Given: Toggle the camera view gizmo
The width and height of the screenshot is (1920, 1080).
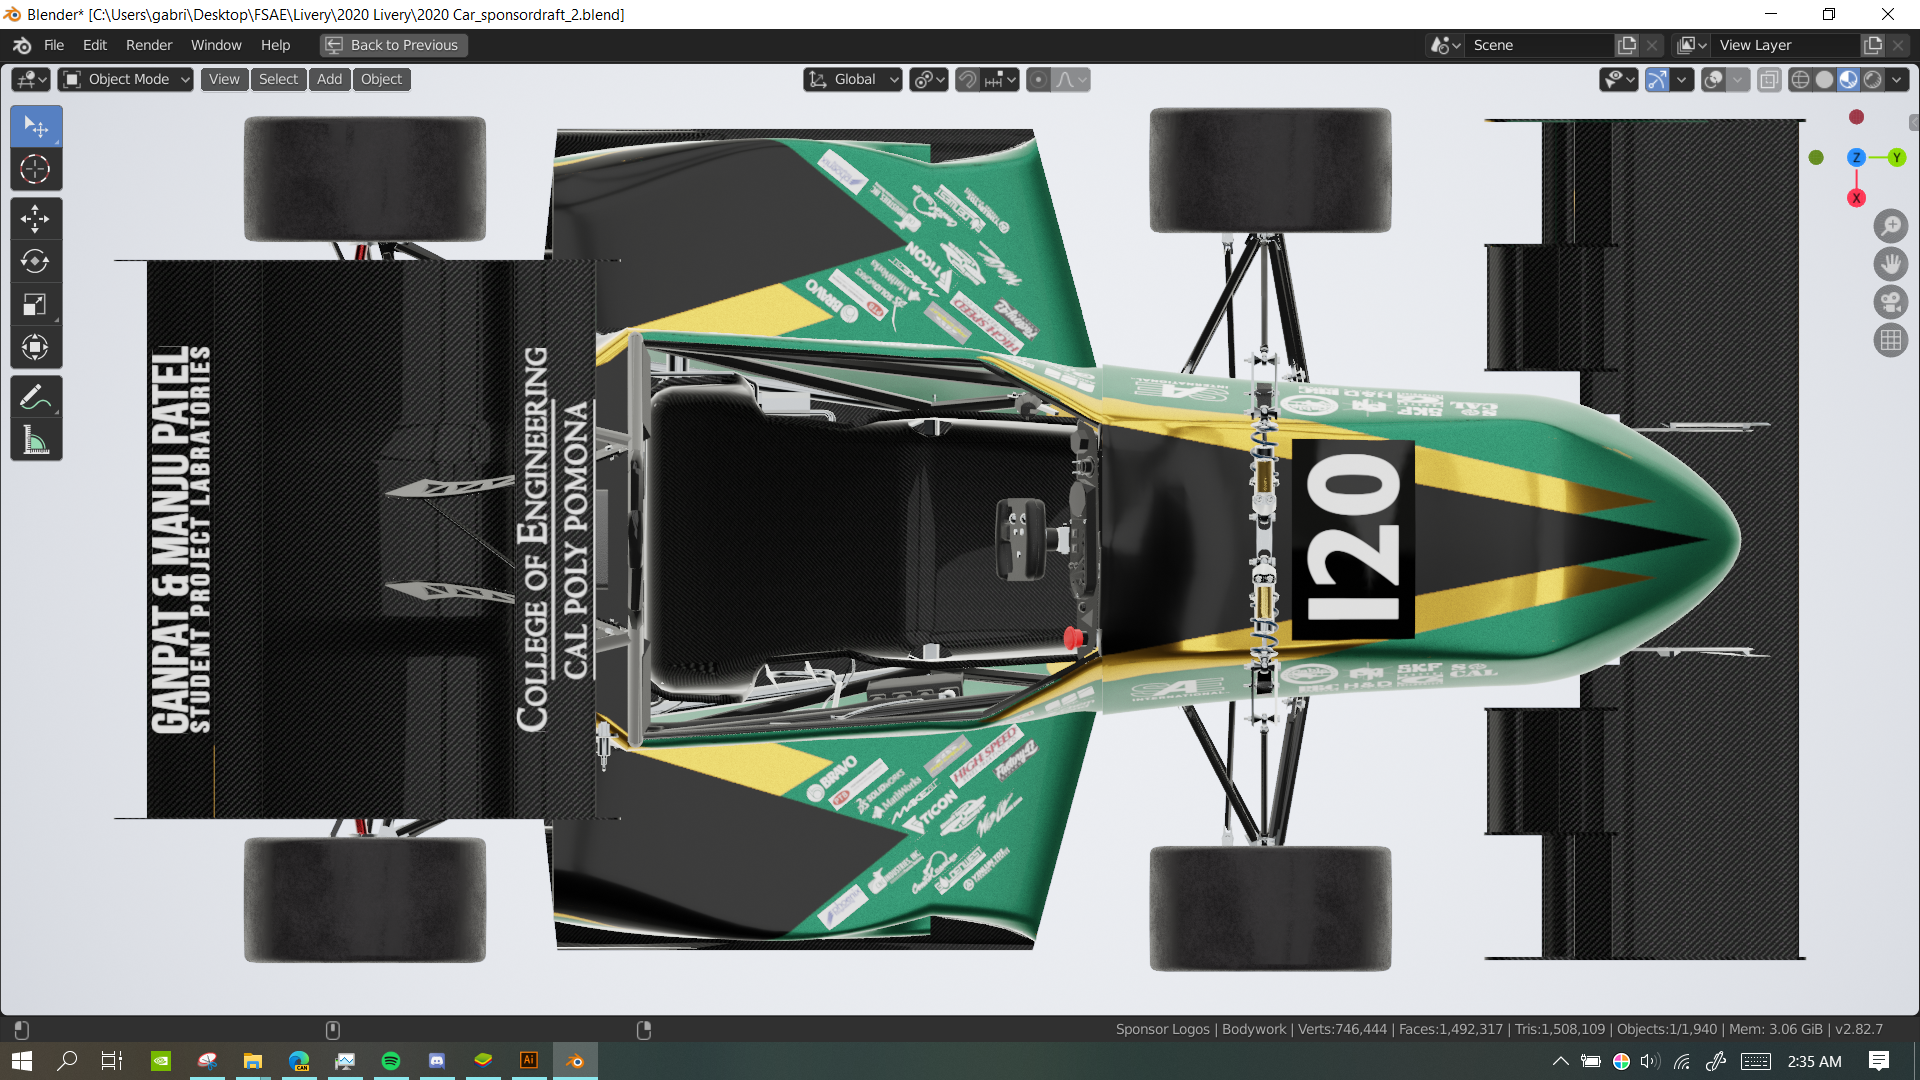Looking at the screenshot, I should (x=1890, y=302).
